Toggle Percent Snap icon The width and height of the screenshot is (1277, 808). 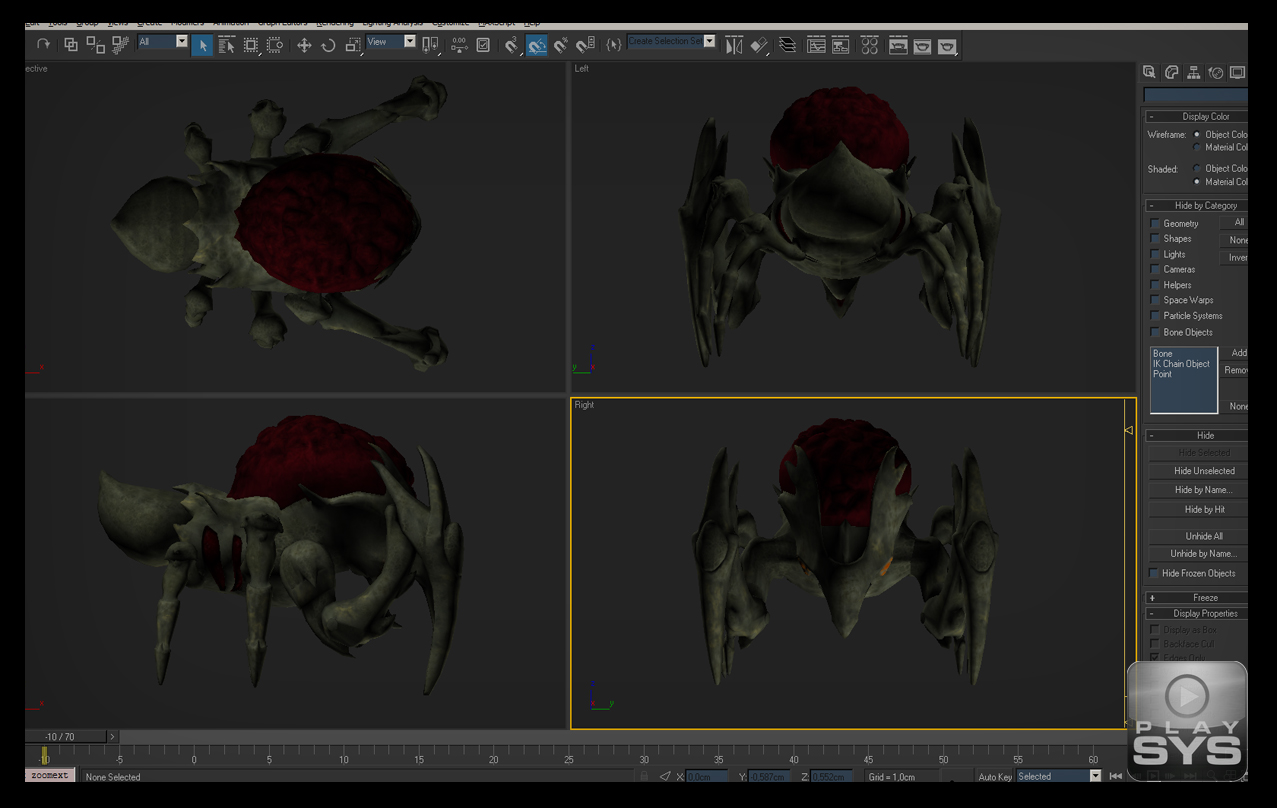coord(560,45)
